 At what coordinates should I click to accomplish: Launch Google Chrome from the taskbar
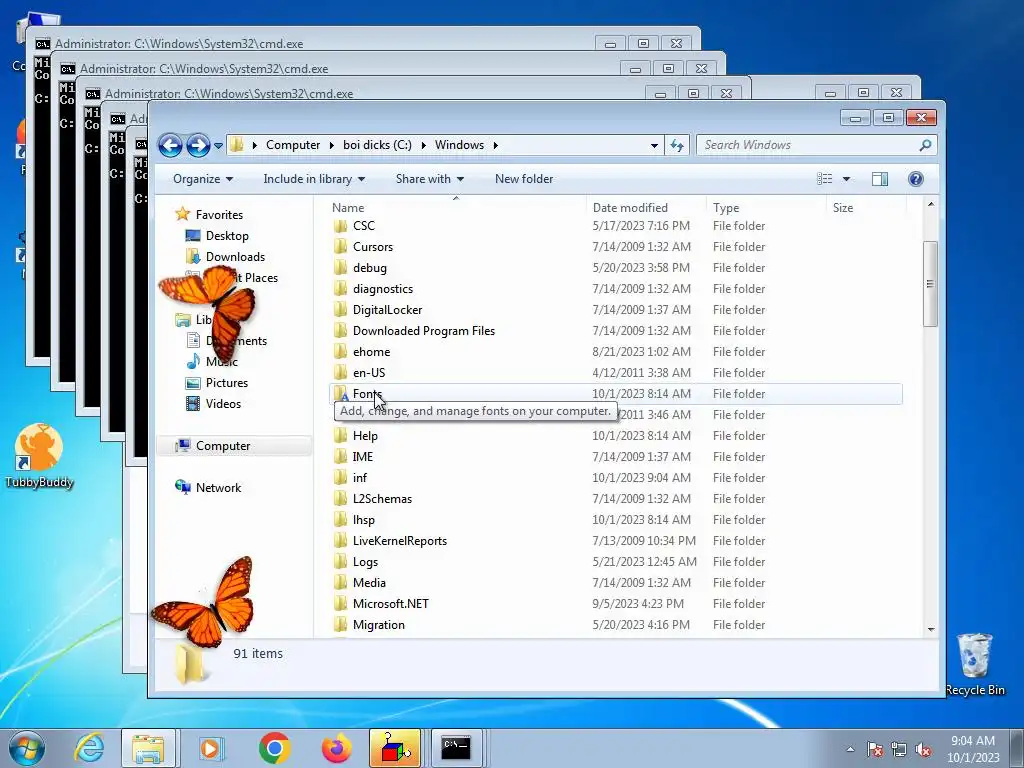point(274,748)
